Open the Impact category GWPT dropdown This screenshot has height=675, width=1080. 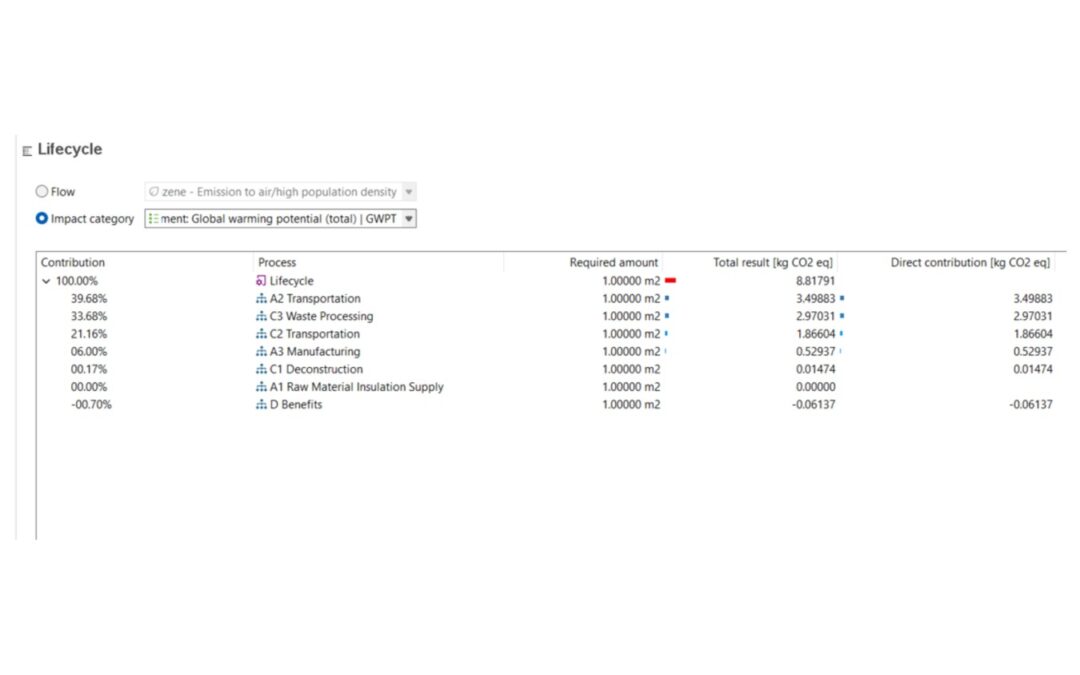(408, 219)
